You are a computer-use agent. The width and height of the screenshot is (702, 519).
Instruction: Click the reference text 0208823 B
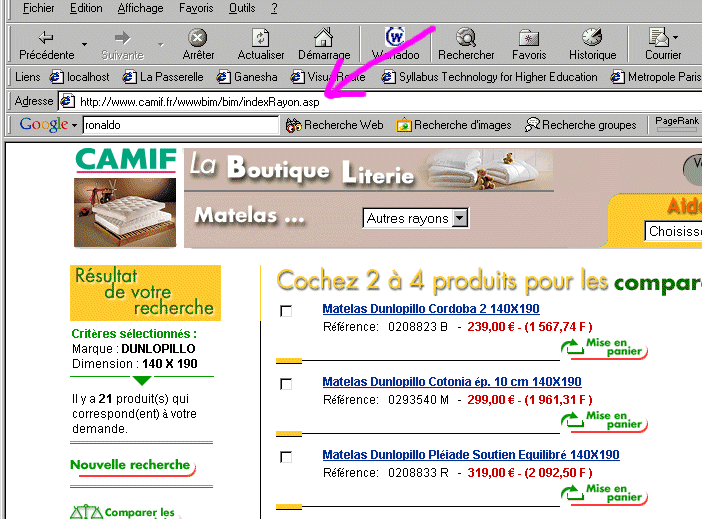(x=418, y=327)
